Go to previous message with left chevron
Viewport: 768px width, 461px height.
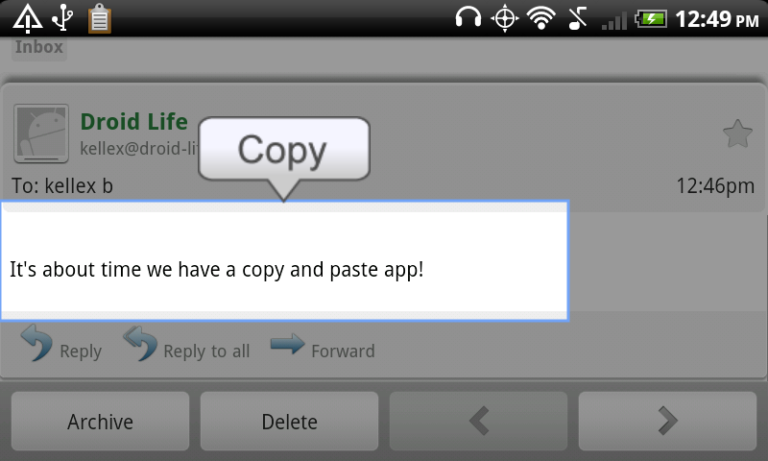(479, 421)
